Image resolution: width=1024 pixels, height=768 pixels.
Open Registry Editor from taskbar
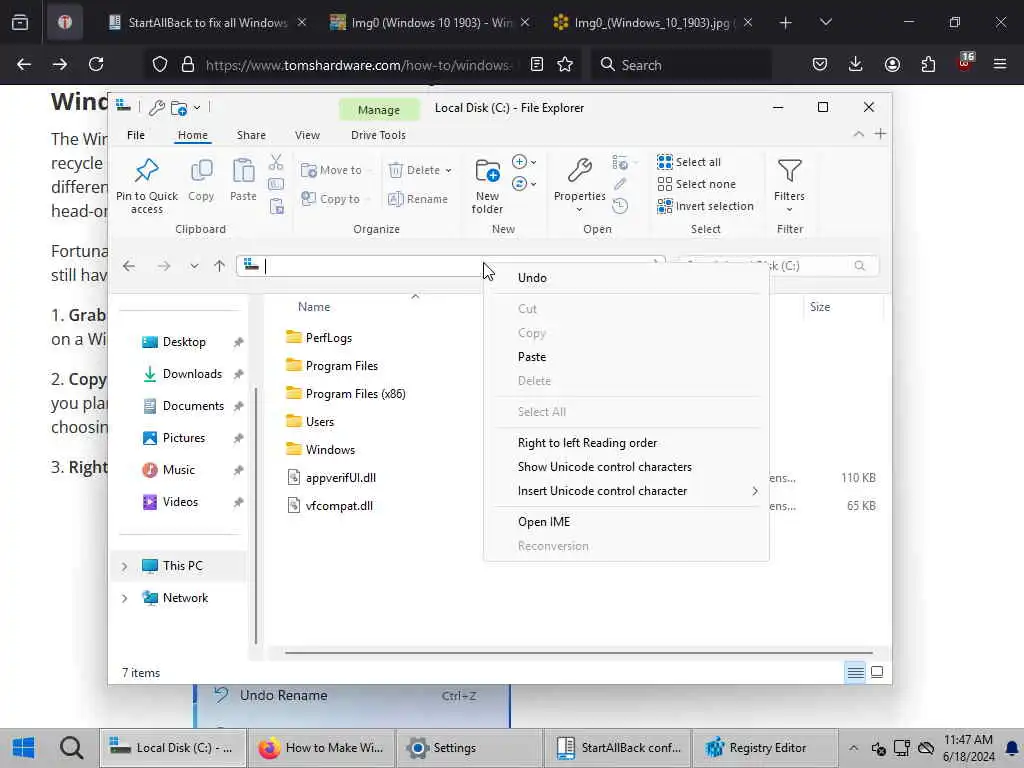click(x=765, y=748)
